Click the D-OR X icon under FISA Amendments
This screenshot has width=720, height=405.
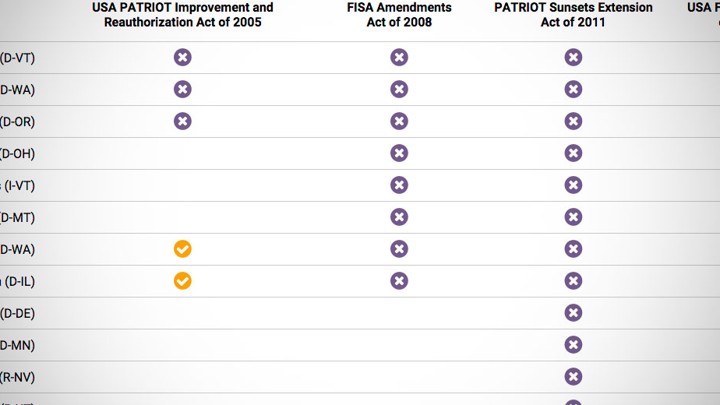pyautogui.click(x=399, y=121)
